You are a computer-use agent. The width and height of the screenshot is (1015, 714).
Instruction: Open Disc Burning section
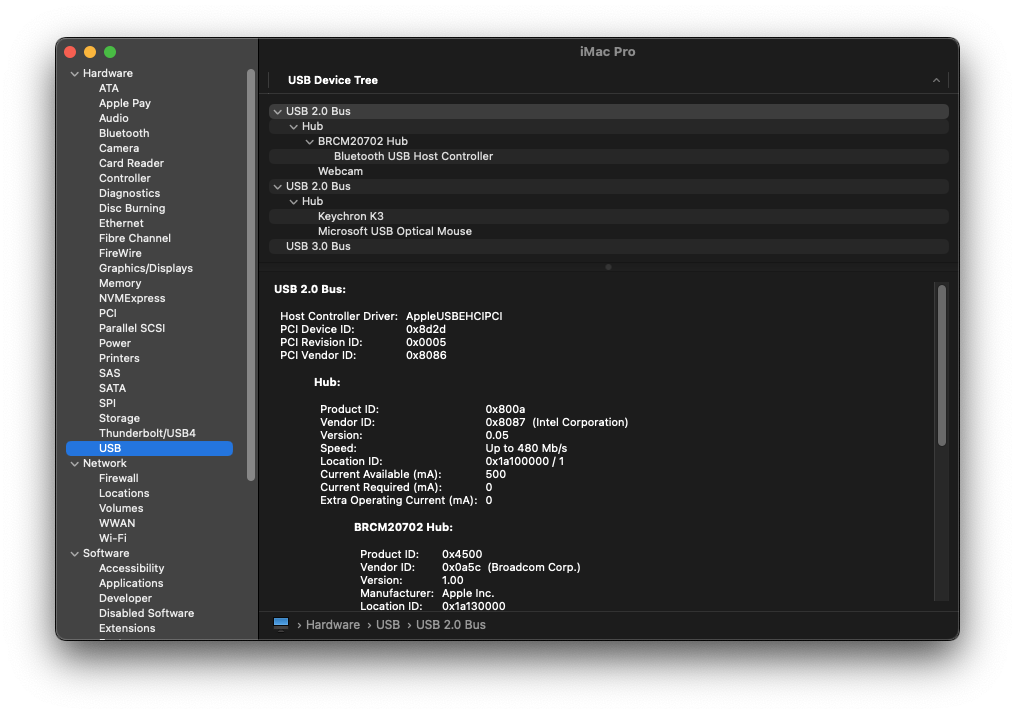pyautogui.click(x=132, y=208)
